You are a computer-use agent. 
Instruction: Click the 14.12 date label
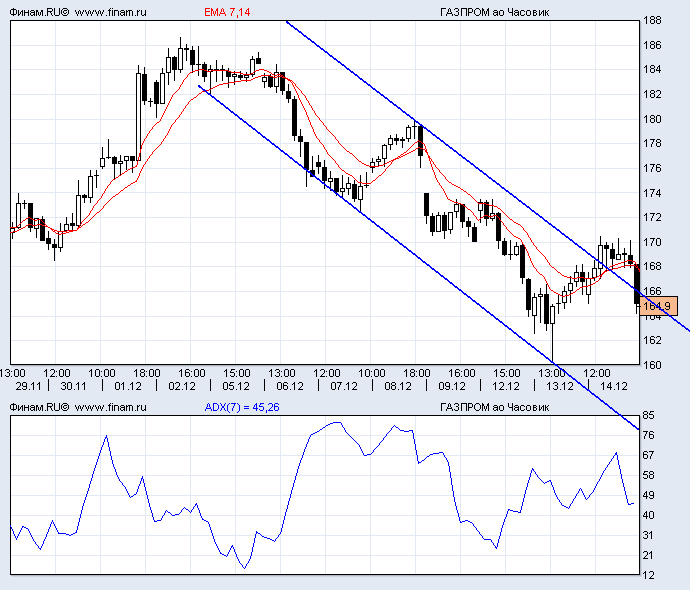(614, 386)
